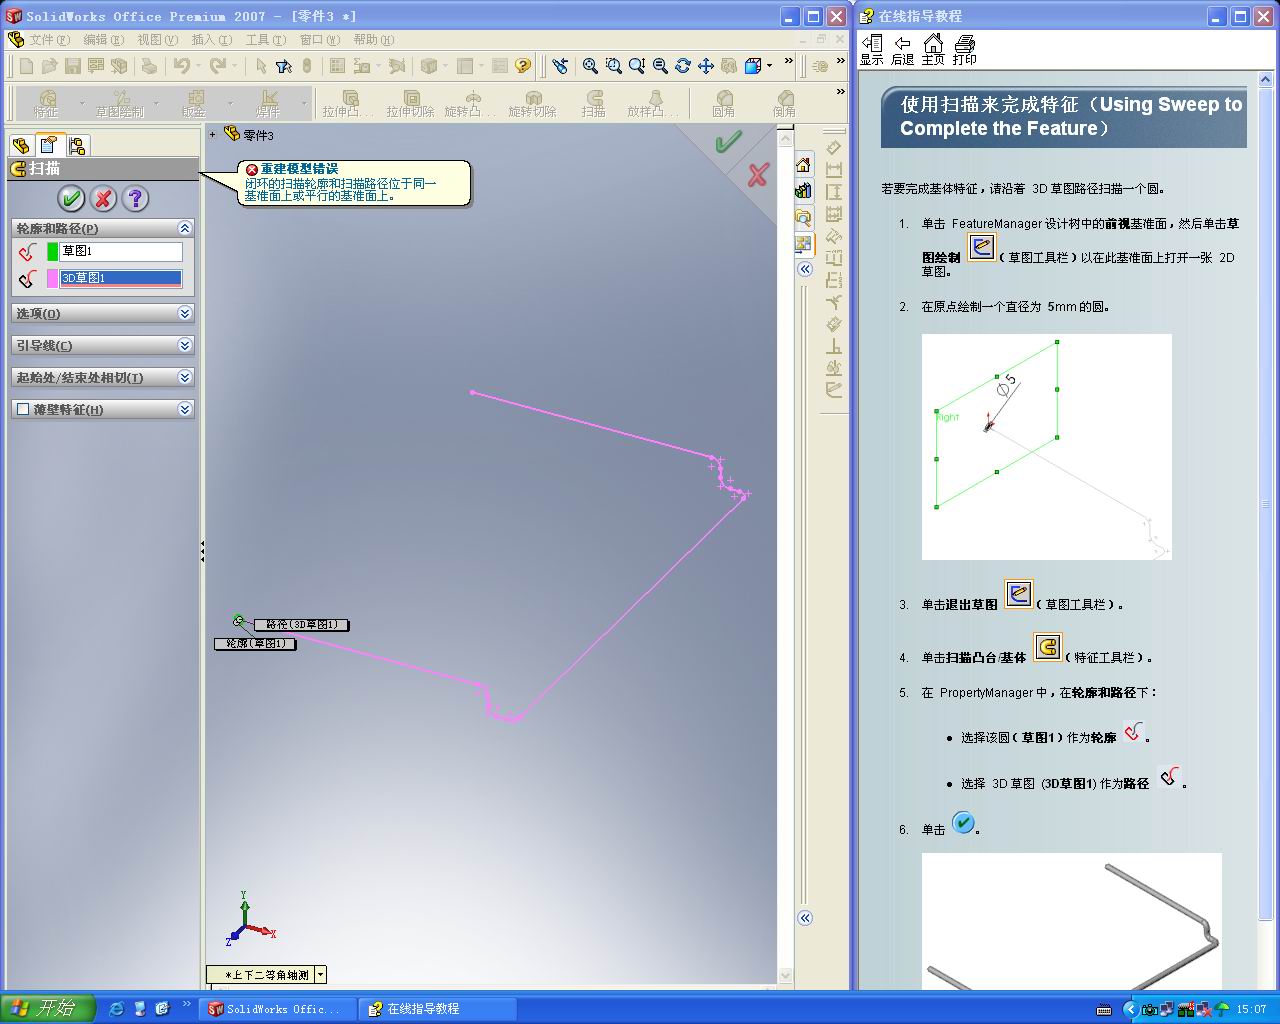Open the File Explorer task pane tab
The width and height of the screenshot is (1280, 1024).
point(803,217)
